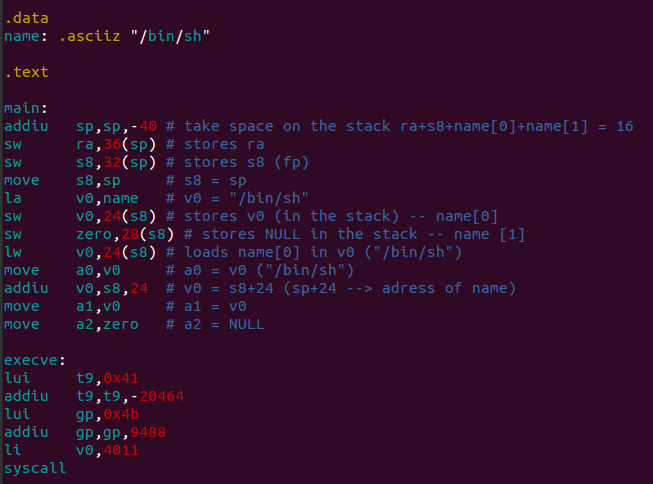The image size is (653, 484).
Task: Click the value 4011 in li instruction
Action: [121, 450]
